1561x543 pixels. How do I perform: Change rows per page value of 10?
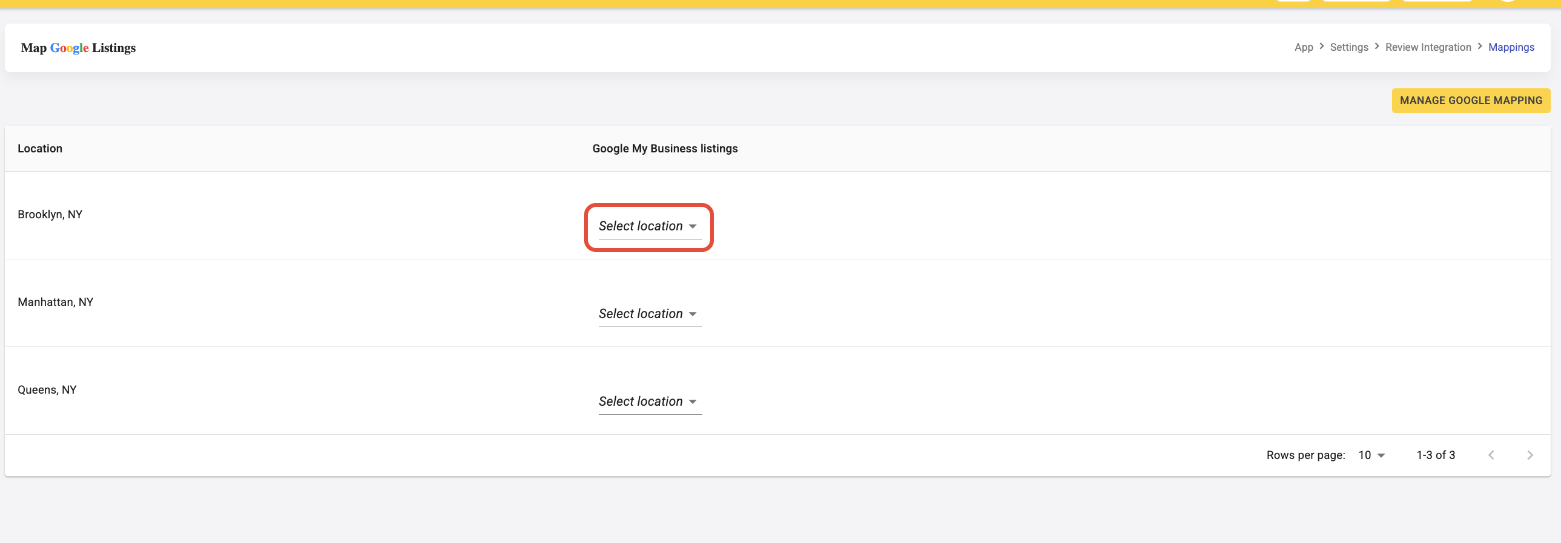1372,455
